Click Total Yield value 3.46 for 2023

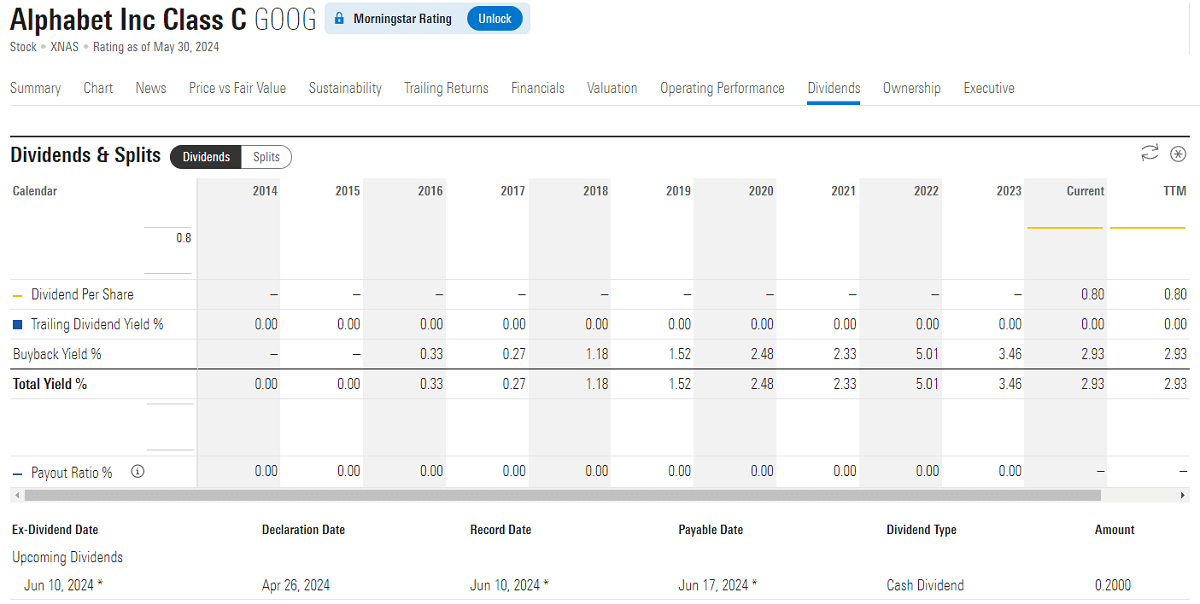tap(1010, 384)
